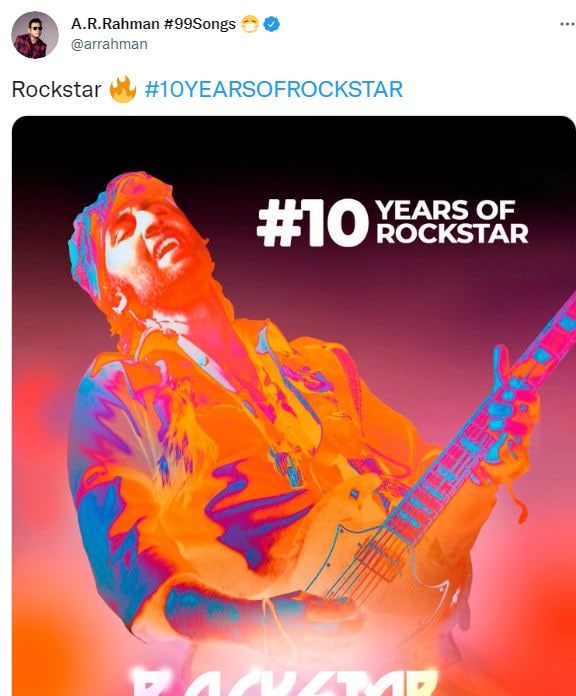Screen dimensions: 576x696
Task: Open A.R.Rahman's round profile avatar
Action: tap(35, 35)
